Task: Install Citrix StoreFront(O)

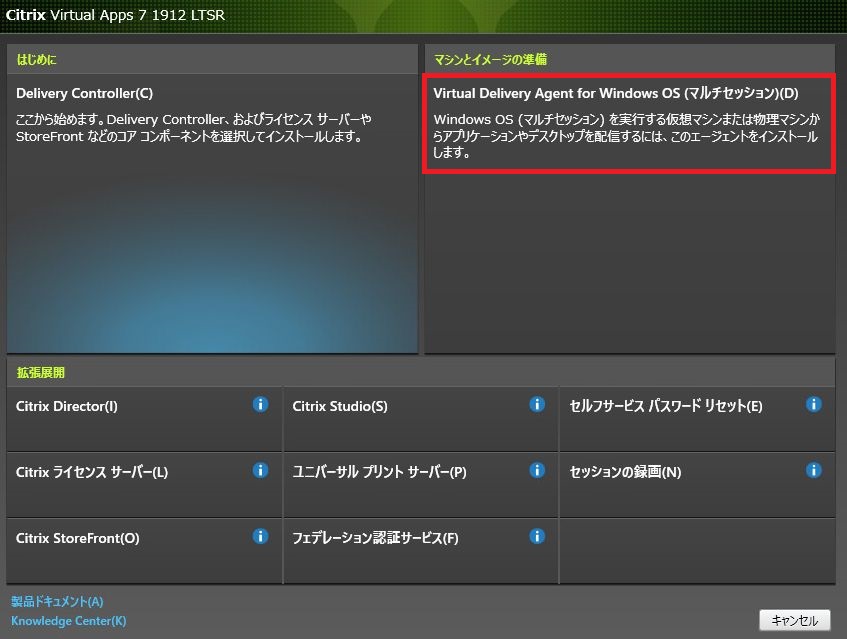Action: click(78, 538)
